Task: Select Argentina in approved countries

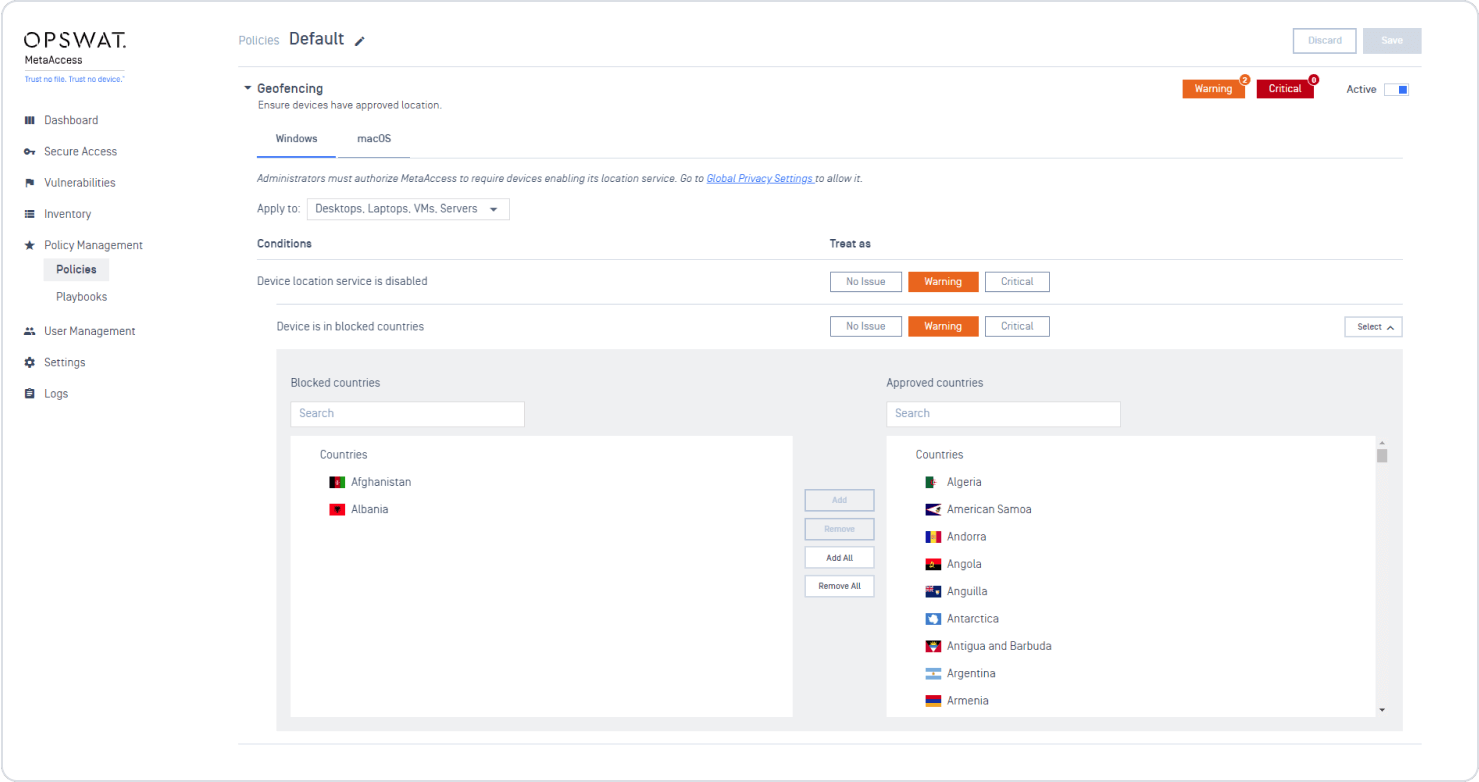Action: [x=971, y=674]
